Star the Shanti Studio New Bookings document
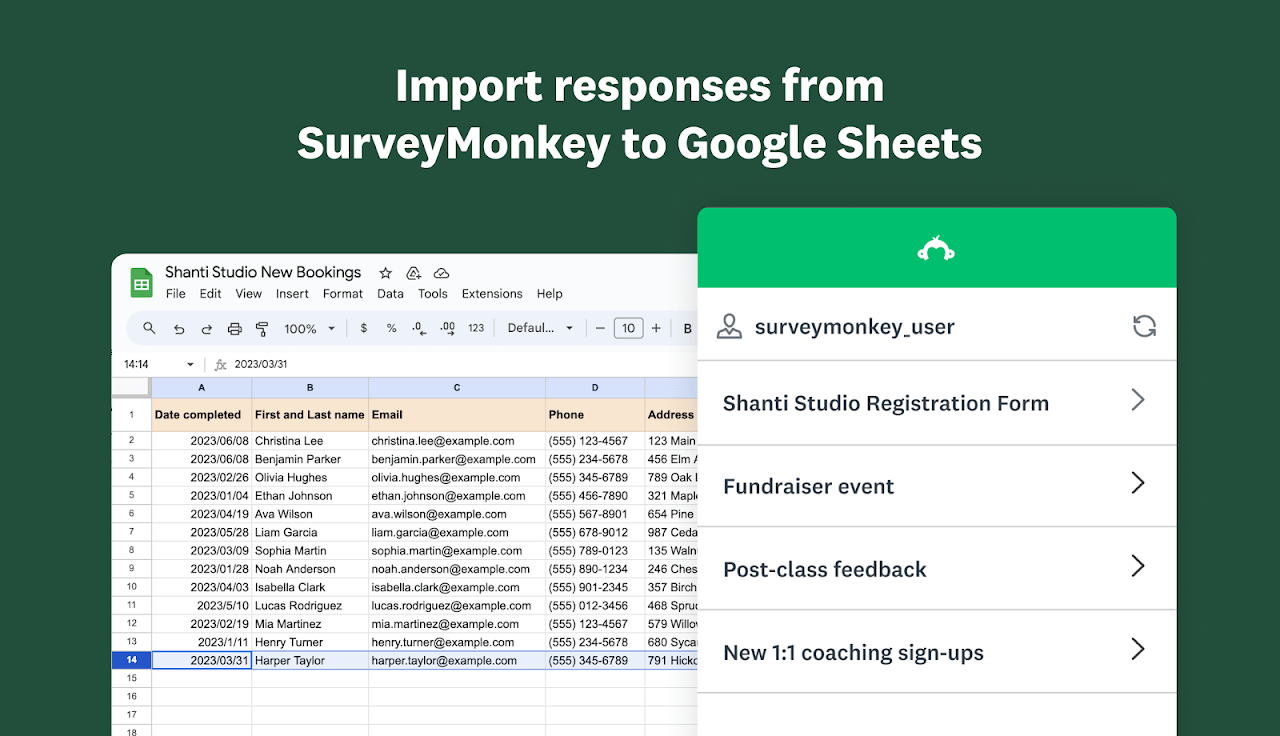 click(385, 273)
